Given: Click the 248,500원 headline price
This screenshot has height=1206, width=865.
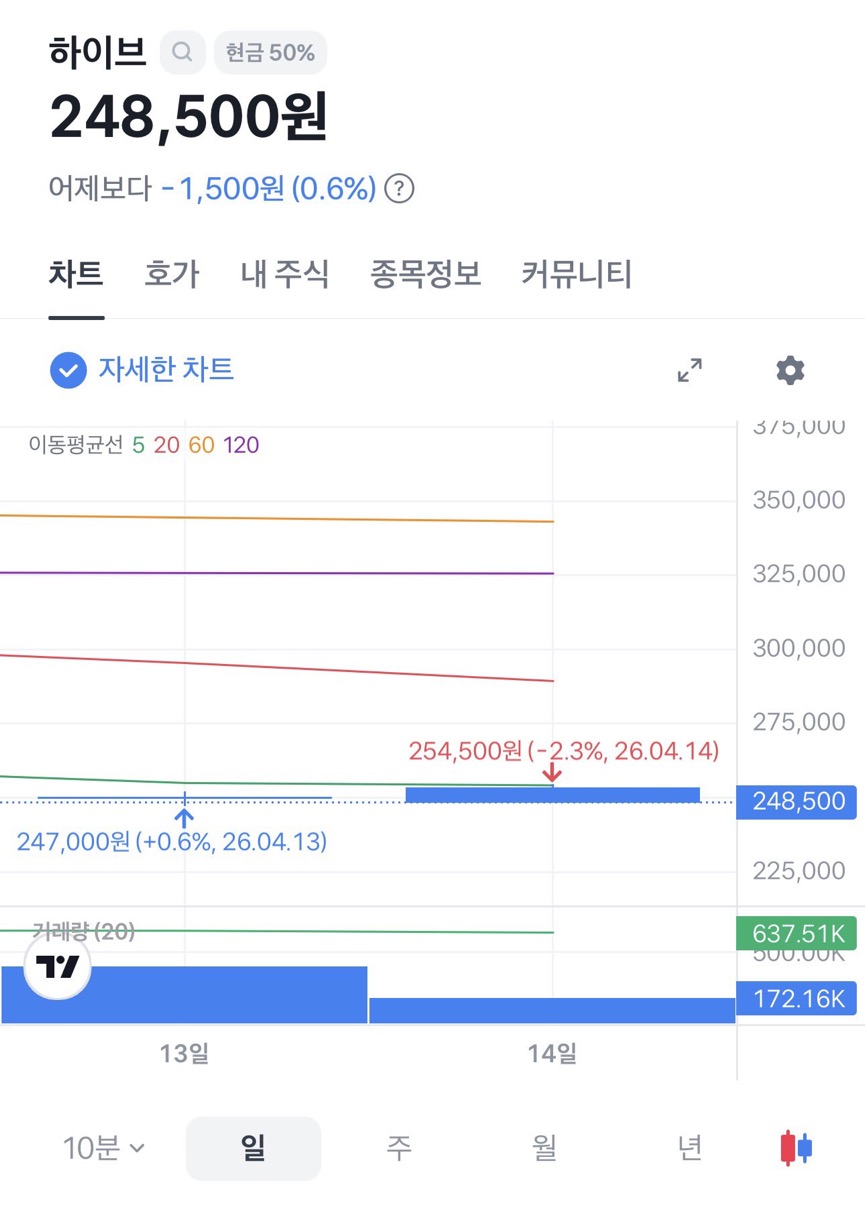Looking at the screenshot, I should pyautogui.click(x=189, y=117).
